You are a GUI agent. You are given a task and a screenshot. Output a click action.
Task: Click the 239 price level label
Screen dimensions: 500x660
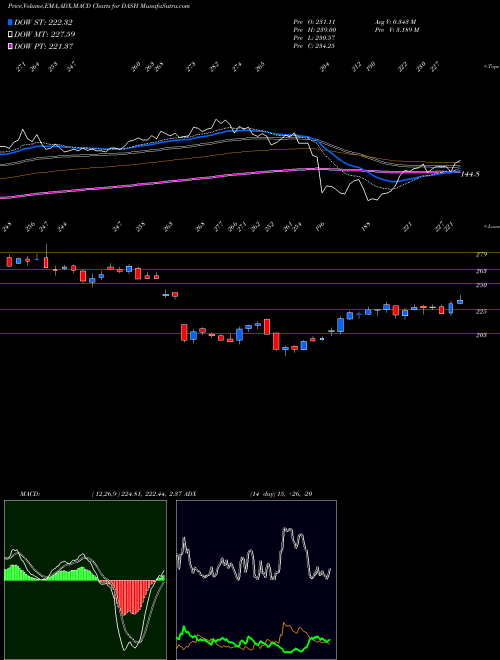click(481, 285)
